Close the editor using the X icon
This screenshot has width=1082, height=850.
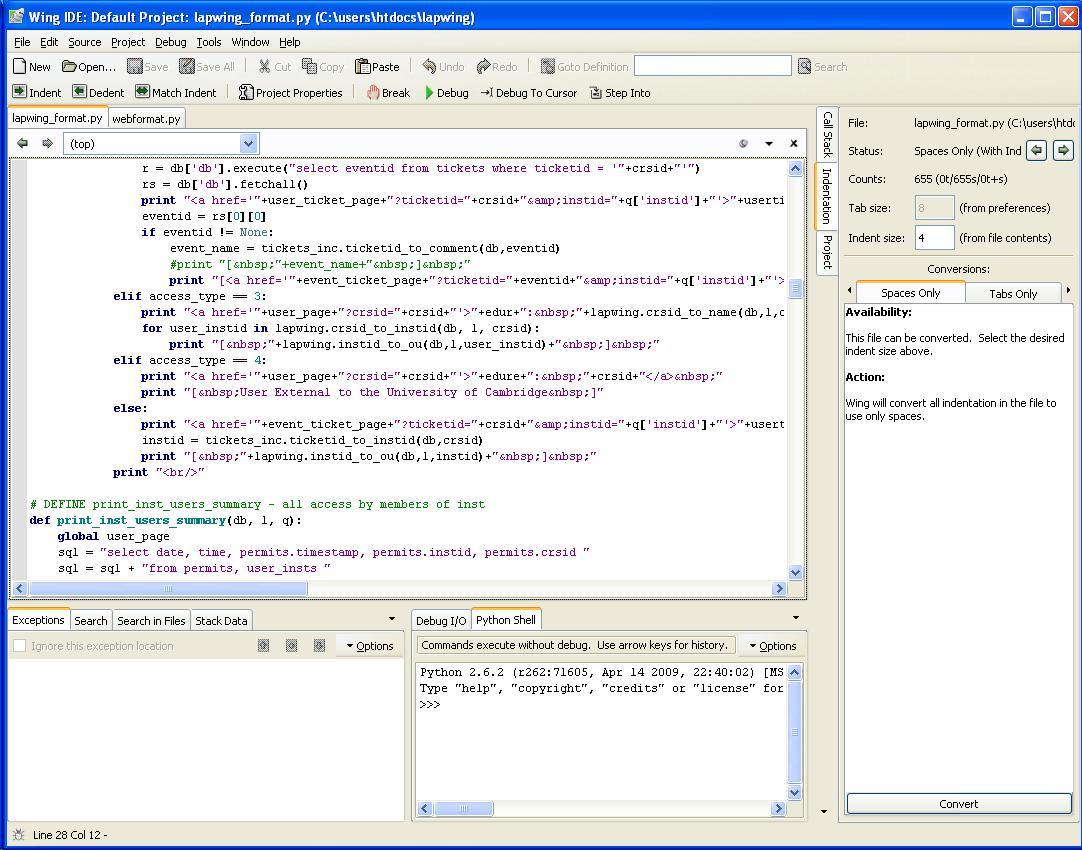click(x=794, y=144)
